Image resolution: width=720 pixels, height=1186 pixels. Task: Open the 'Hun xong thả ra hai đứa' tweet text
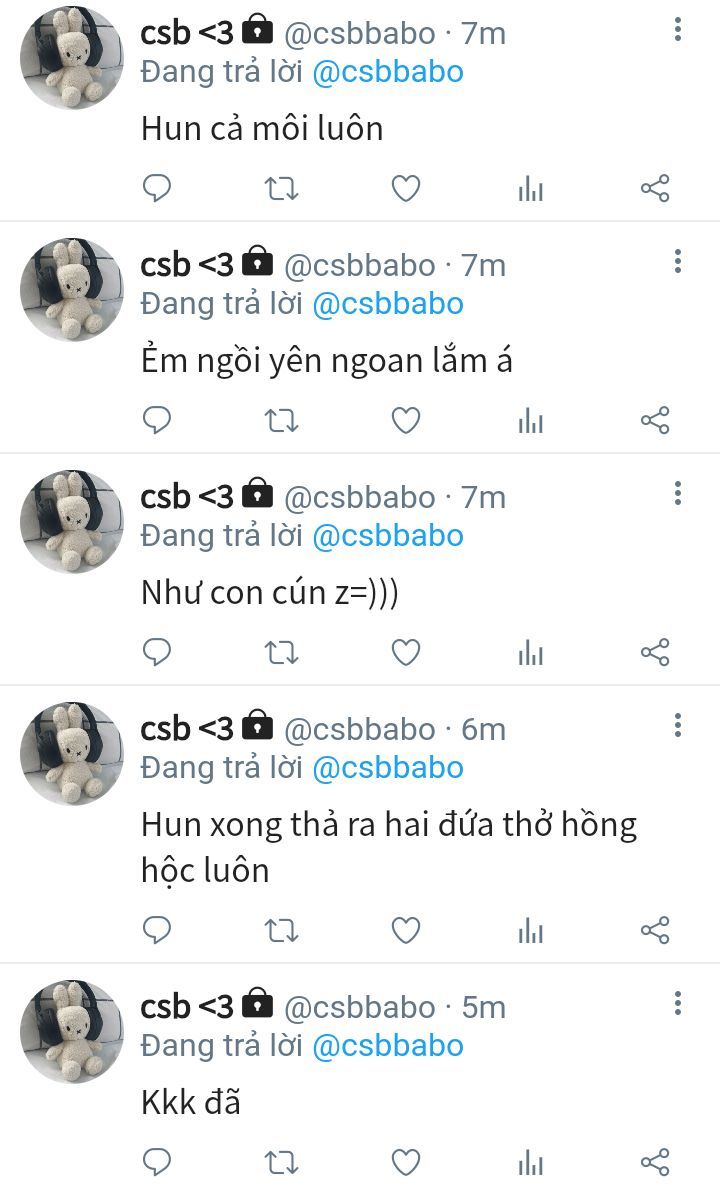389,847
